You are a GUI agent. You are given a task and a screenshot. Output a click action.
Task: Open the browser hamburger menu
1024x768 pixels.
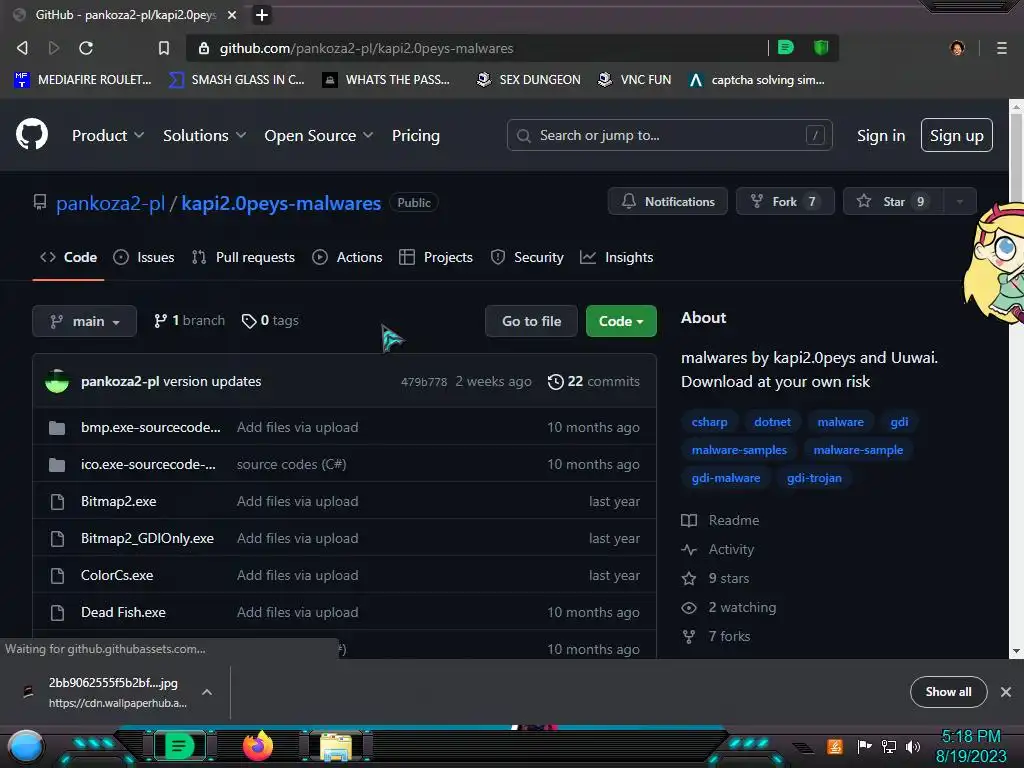(x=1001, y=48)
